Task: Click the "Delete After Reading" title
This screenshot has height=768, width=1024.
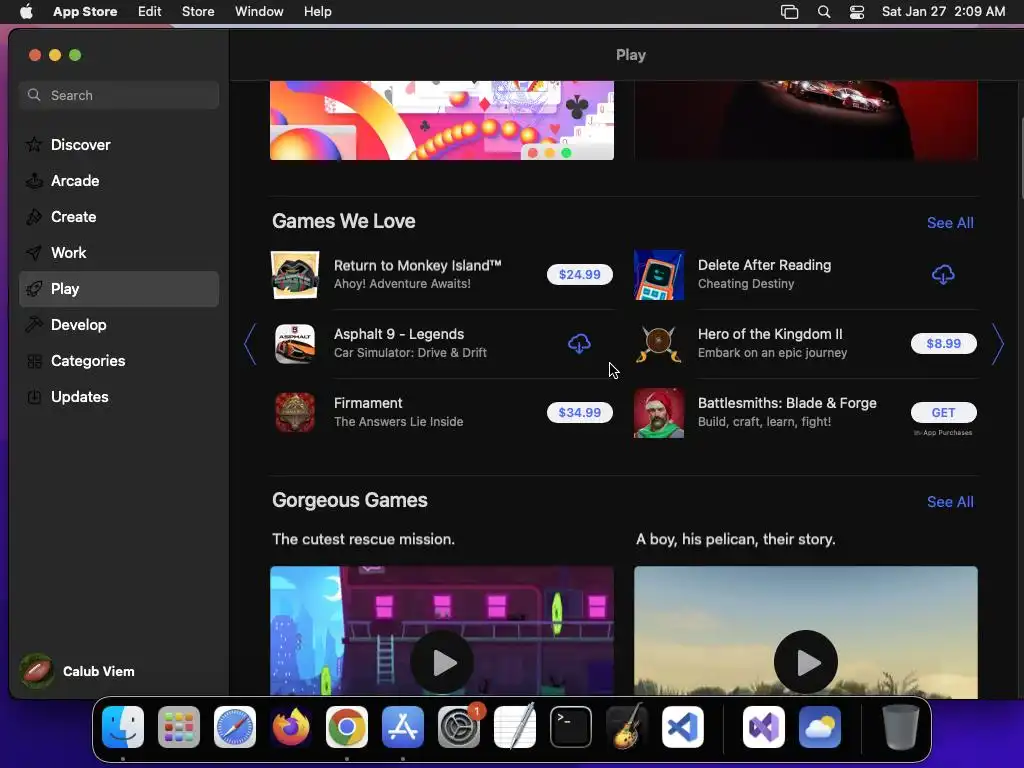Action: pyautogui.click(x=765, y=265)
